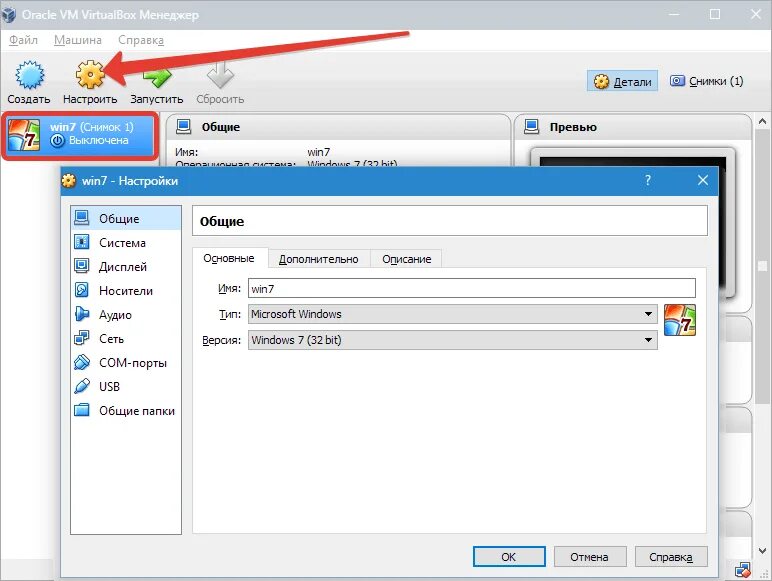Click the Создать (Create) toolbar icon
The width and height of the screenshot is (772, 581).
(29, 75)
